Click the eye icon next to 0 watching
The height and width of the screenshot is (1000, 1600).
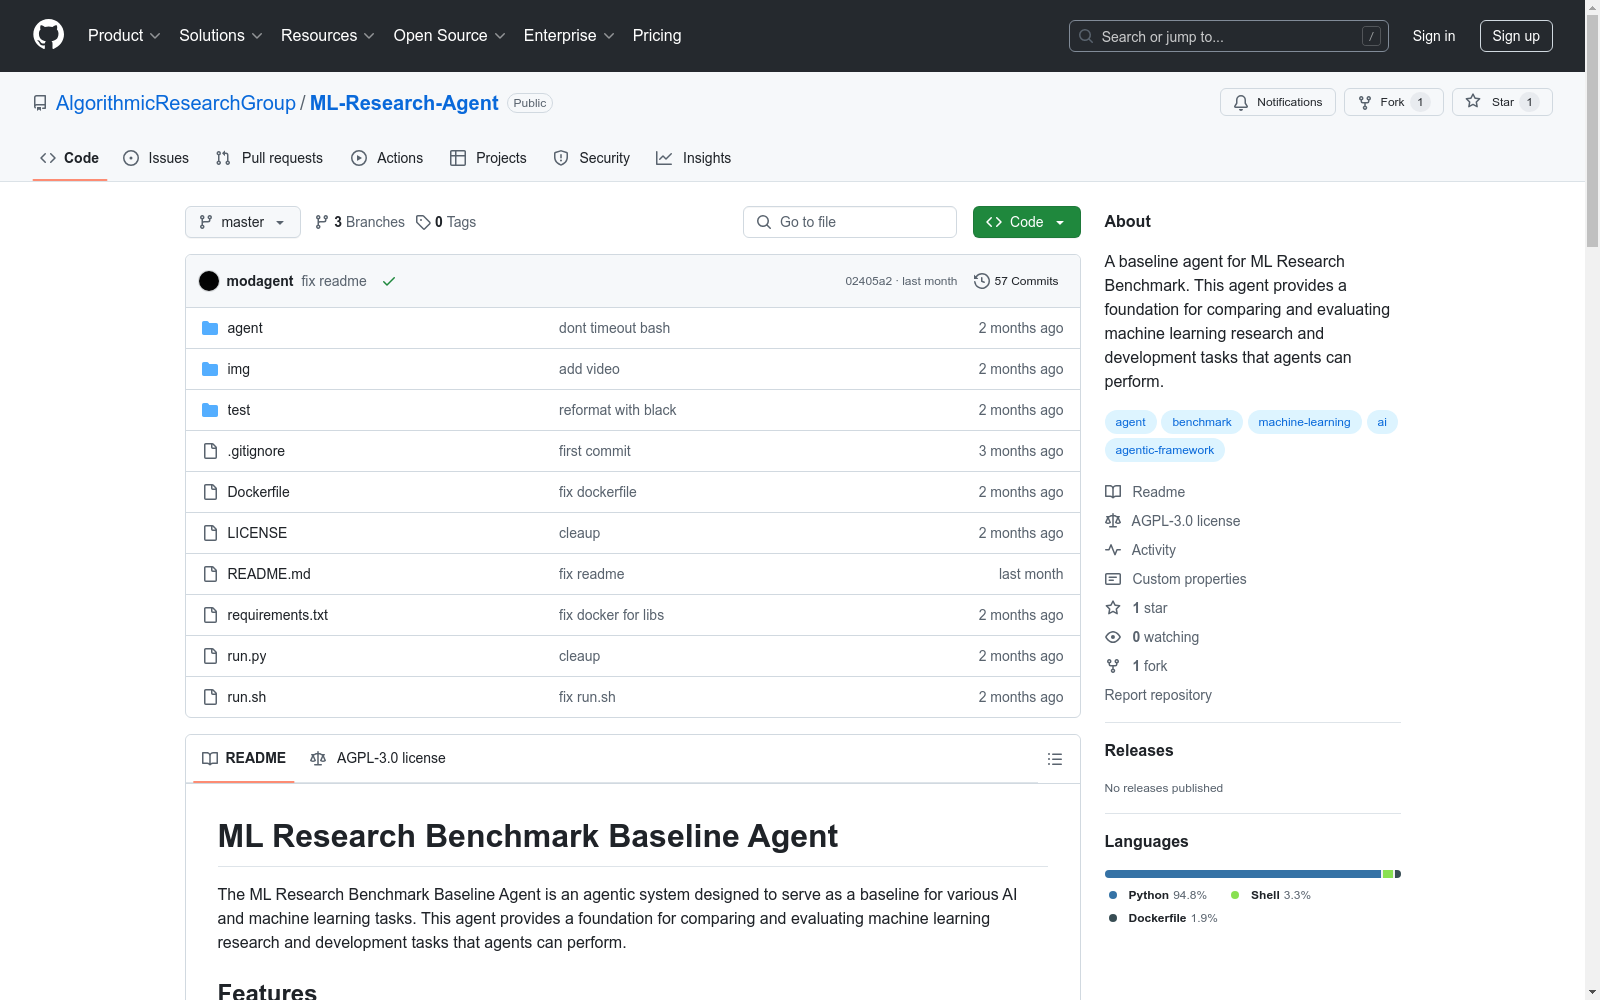(1113, 637)
